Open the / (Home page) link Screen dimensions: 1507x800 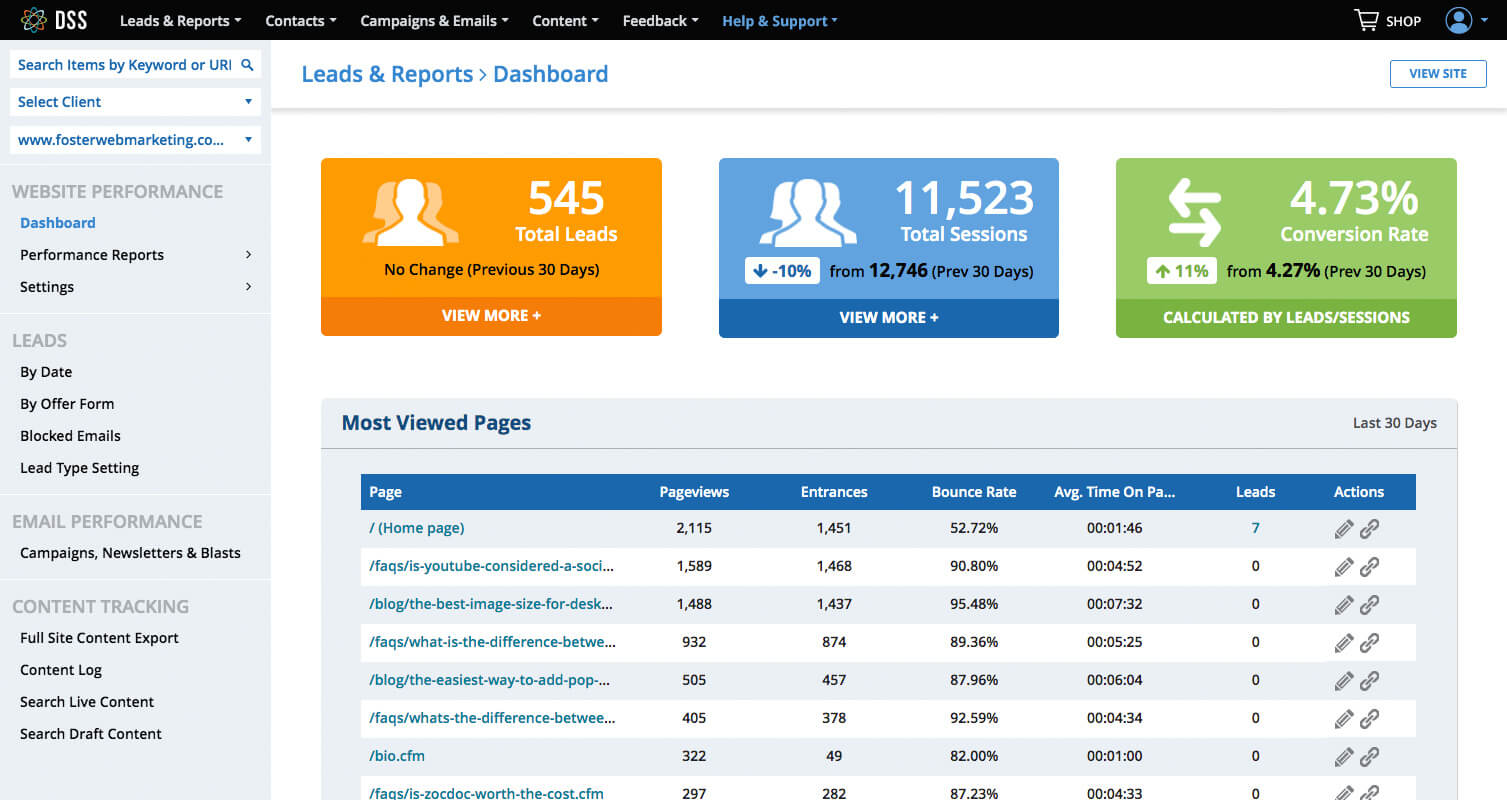click(417, 528)
